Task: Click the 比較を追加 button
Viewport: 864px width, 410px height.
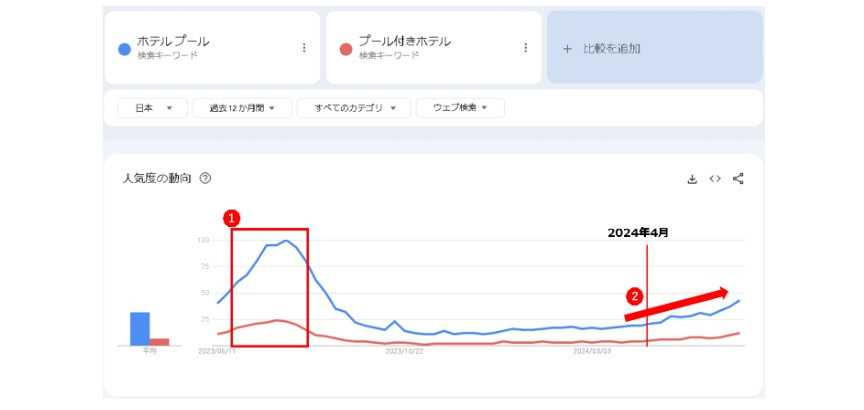Action: pos(654,48)
